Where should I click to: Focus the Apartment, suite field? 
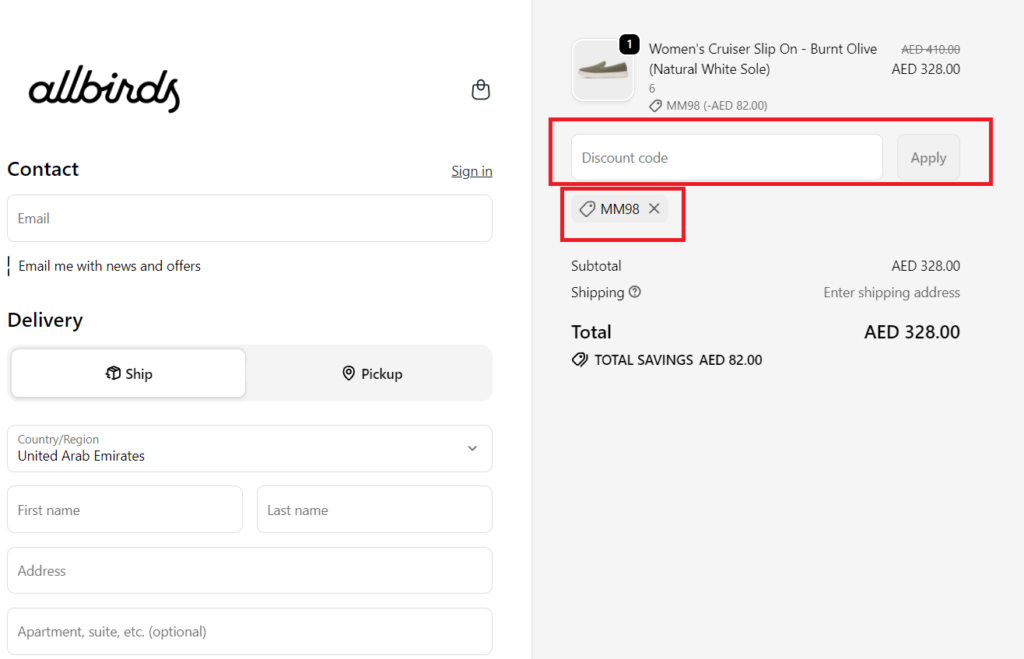[x=249, y=632]
